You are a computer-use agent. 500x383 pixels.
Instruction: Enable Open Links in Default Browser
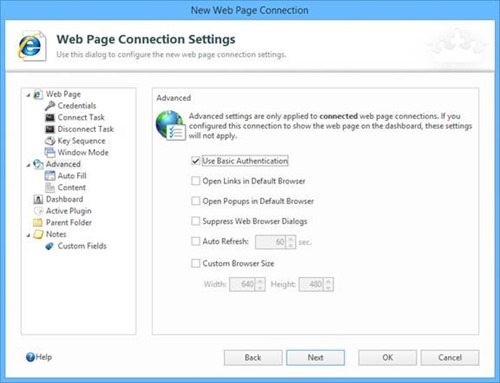tap(195, 181)
